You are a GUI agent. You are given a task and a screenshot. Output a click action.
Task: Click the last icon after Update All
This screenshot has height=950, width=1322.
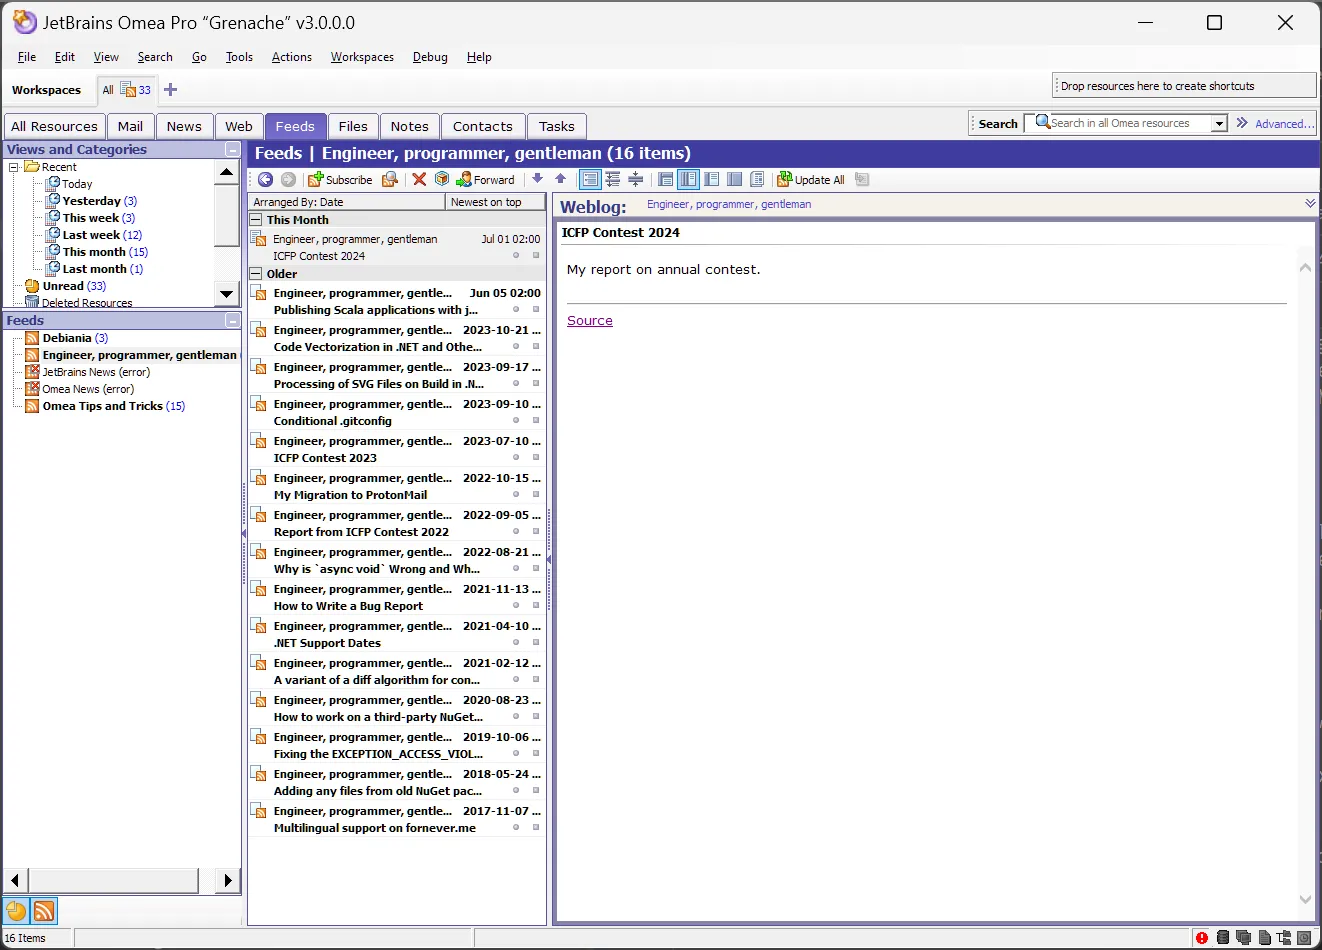point(862,179)
